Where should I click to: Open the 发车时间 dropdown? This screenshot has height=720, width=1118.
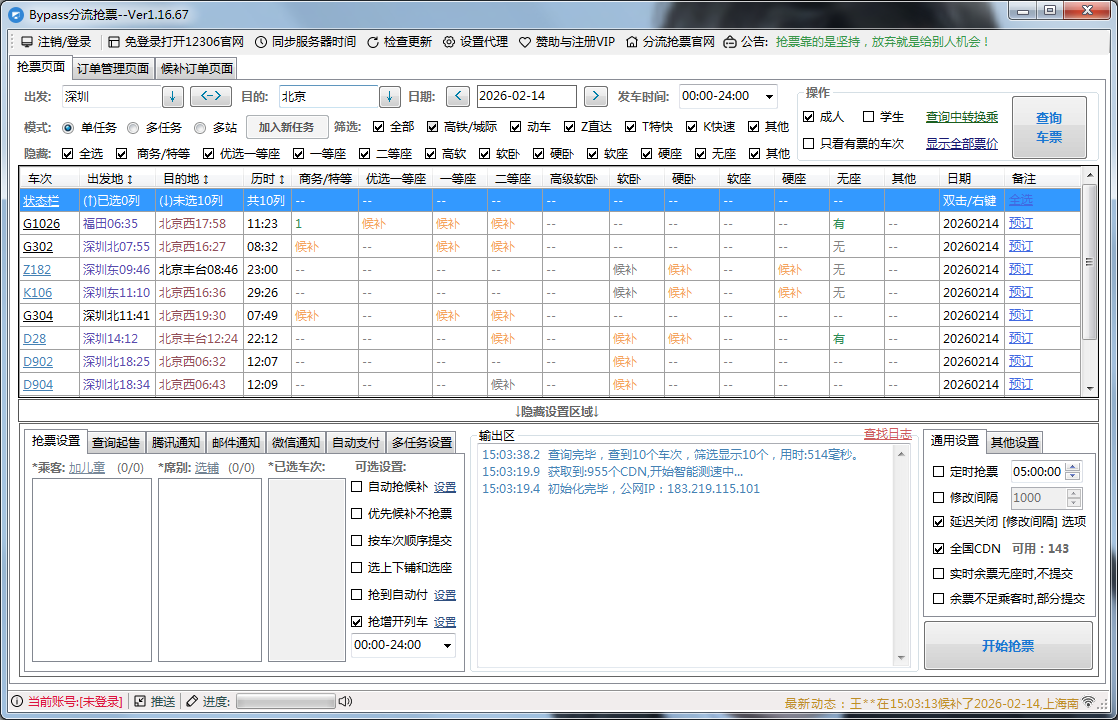[768, 96]
